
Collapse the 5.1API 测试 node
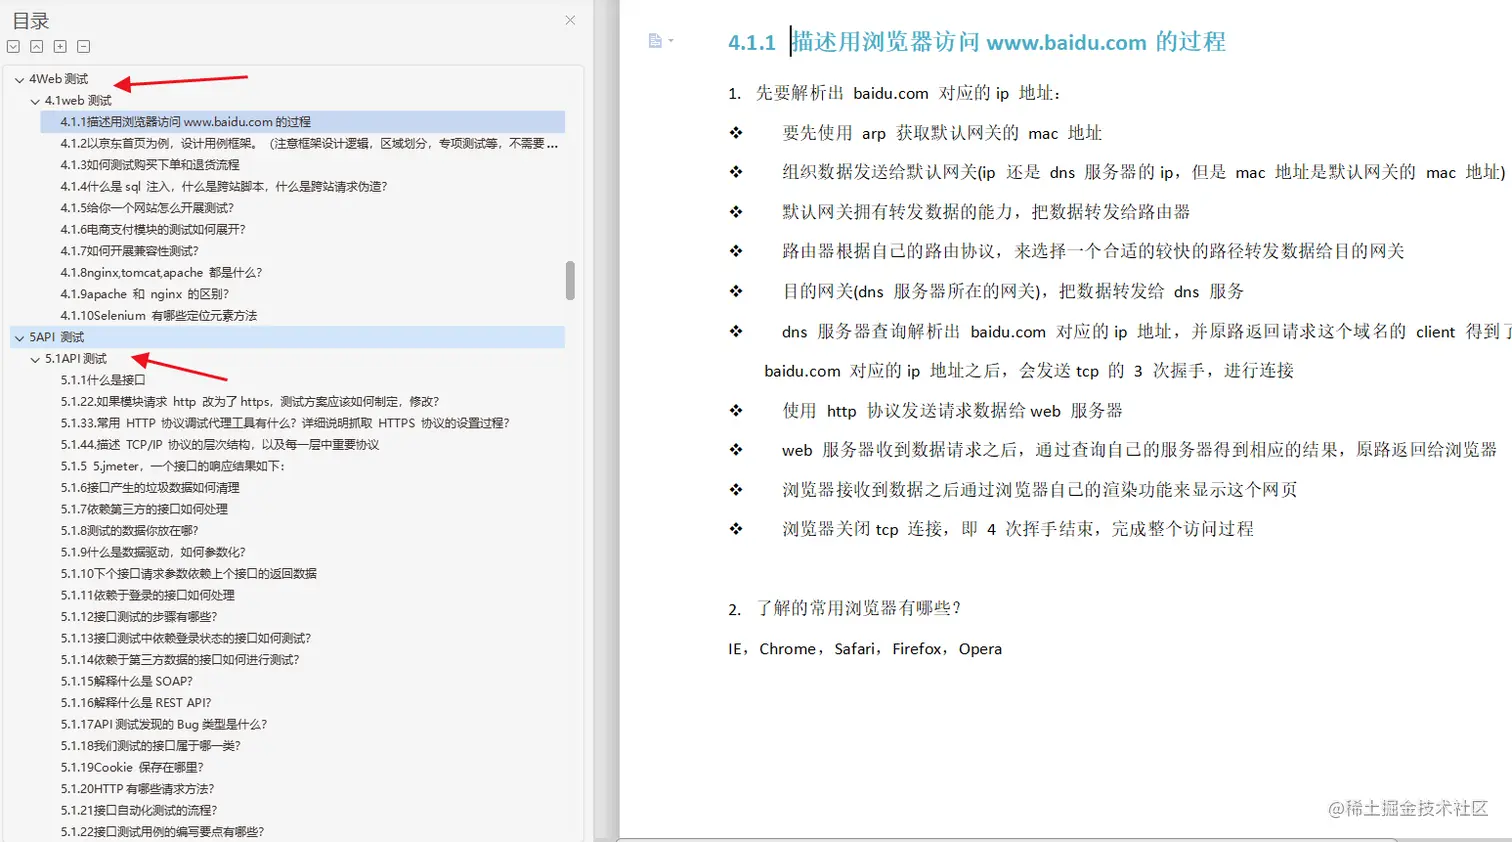tap(35, 359)
